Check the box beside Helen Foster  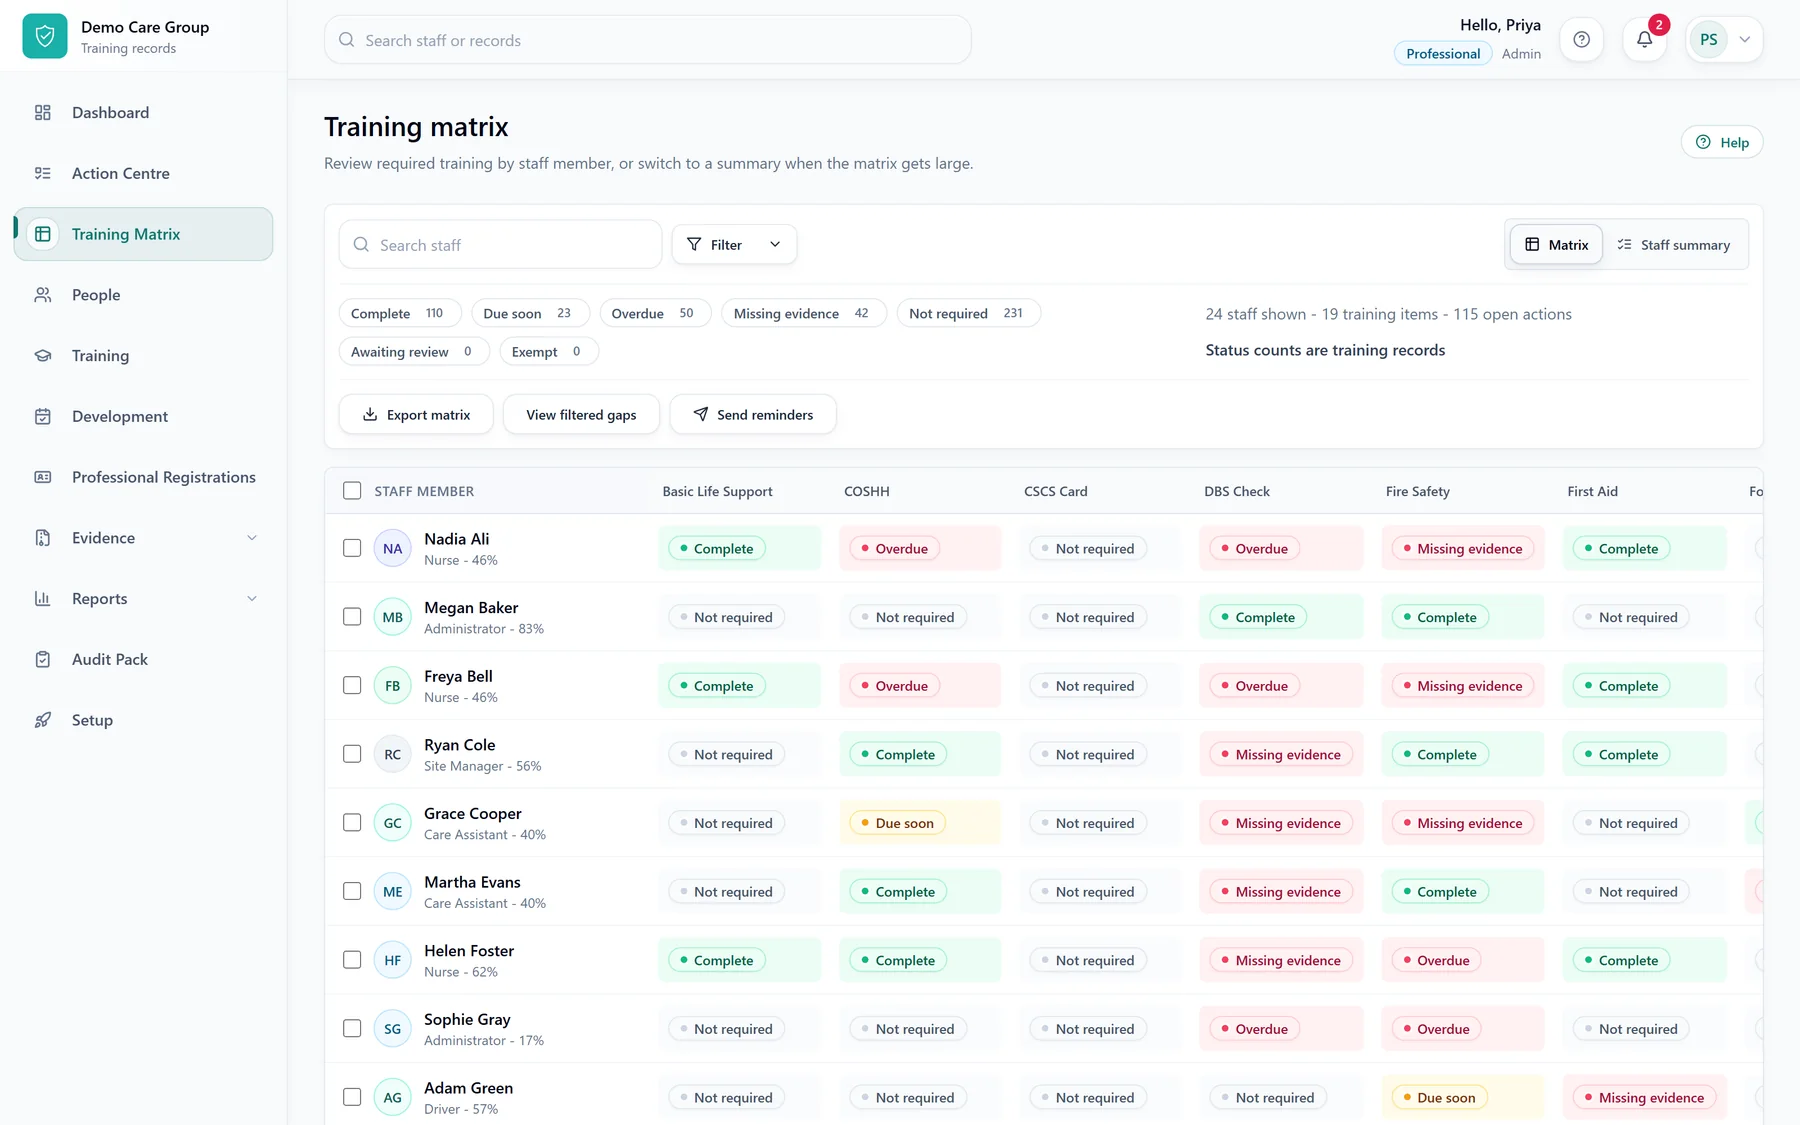[x=352, y=960]
